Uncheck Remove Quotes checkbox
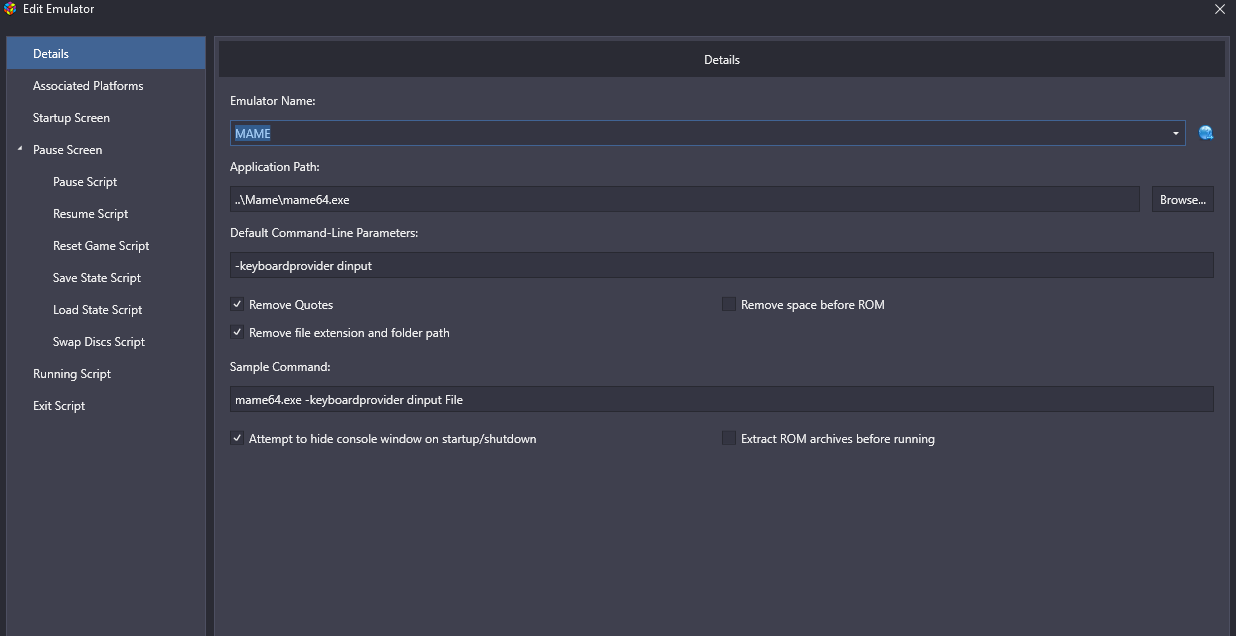The width and height of the screenshot is (1236, 636). pos(237,304)
